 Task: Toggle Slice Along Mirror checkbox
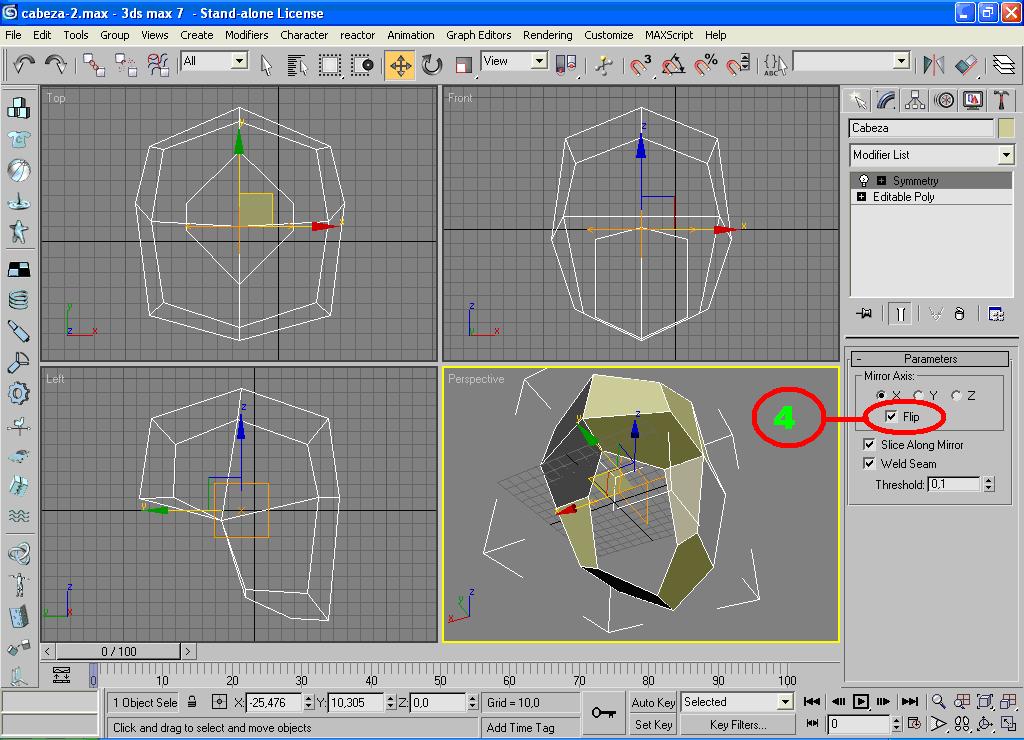(869, 445)
